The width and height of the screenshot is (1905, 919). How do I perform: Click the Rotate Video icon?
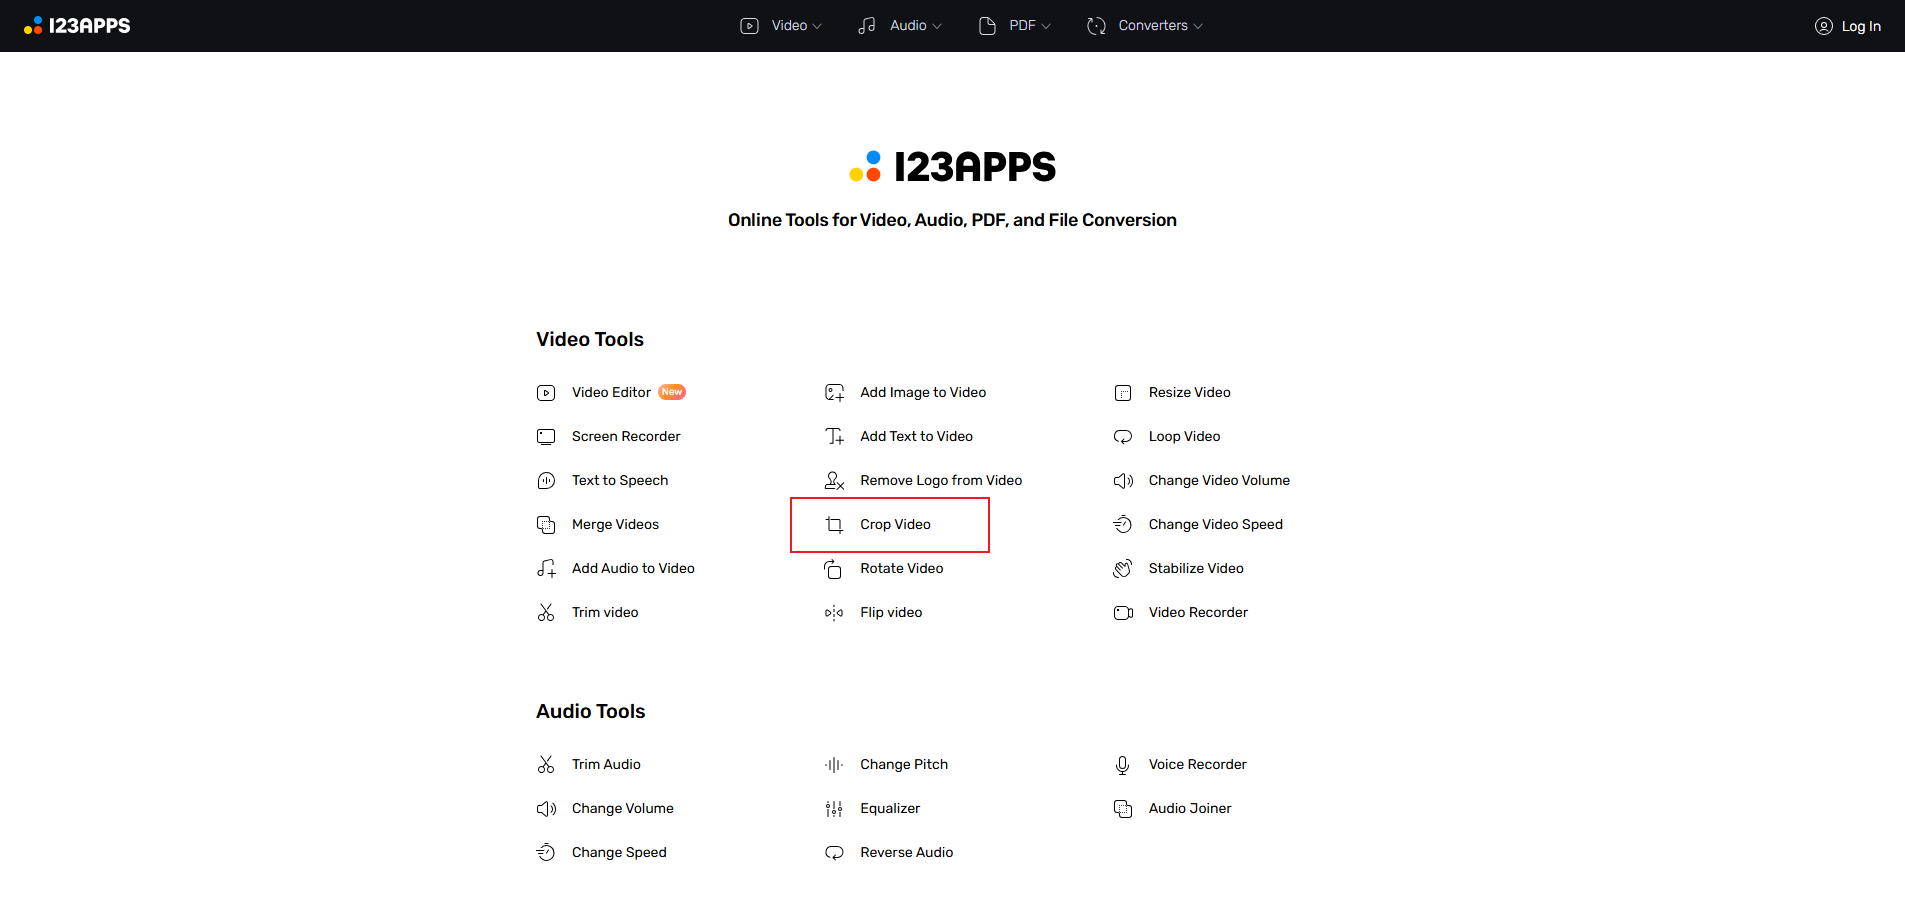[x=834, y=569]
